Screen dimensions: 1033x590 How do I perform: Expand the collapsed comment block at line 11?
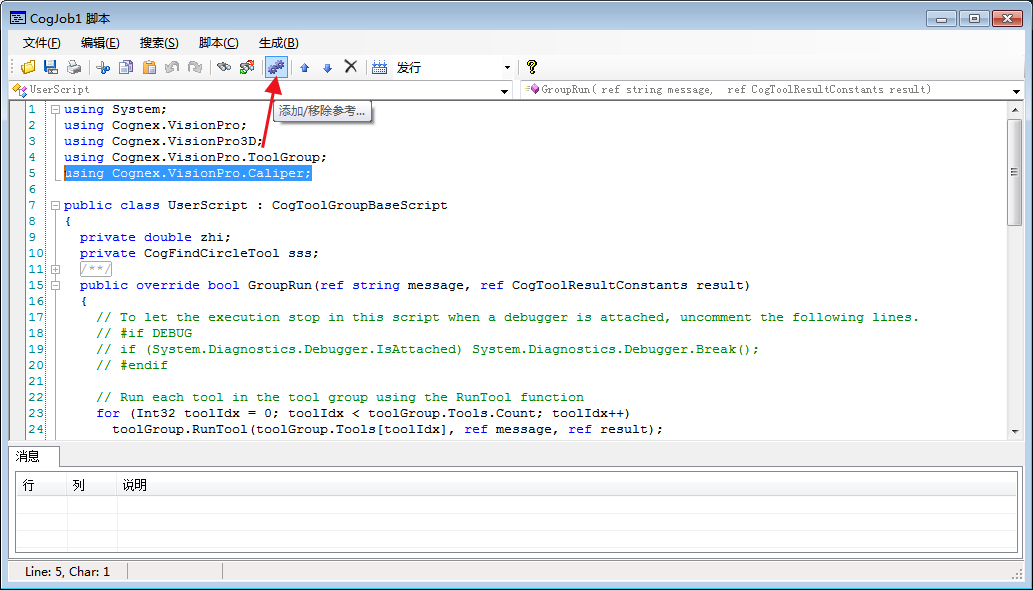tap(55, 269)
